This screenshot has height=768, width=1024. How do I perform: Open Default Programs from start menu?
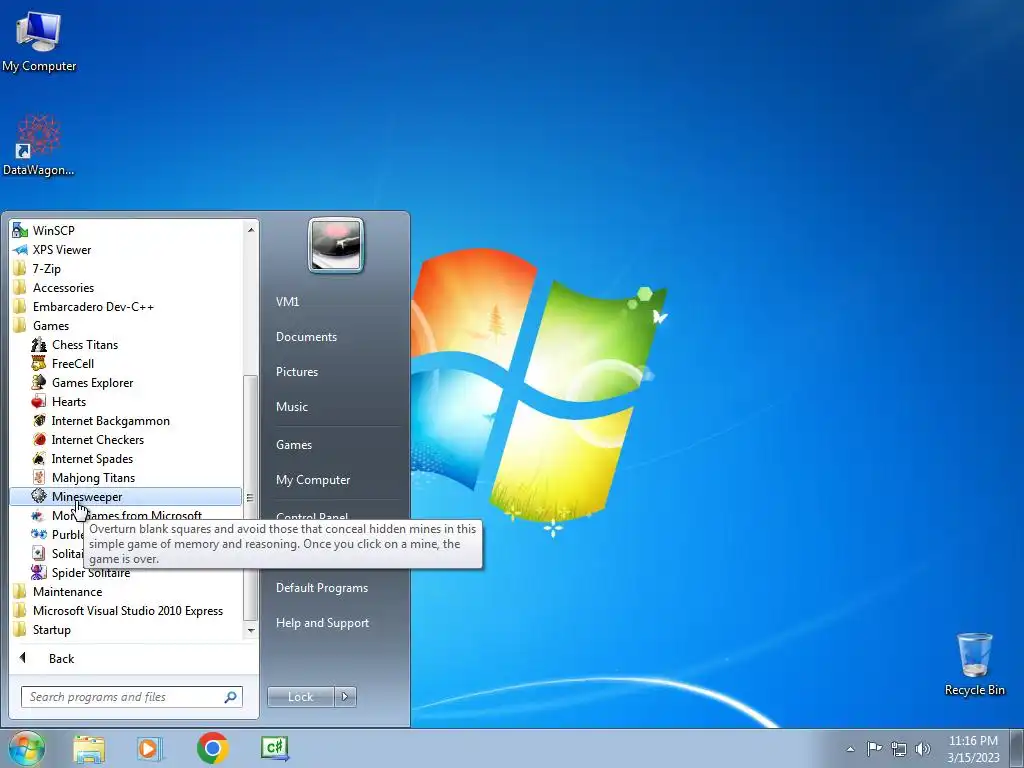click(x=322, y=588)
